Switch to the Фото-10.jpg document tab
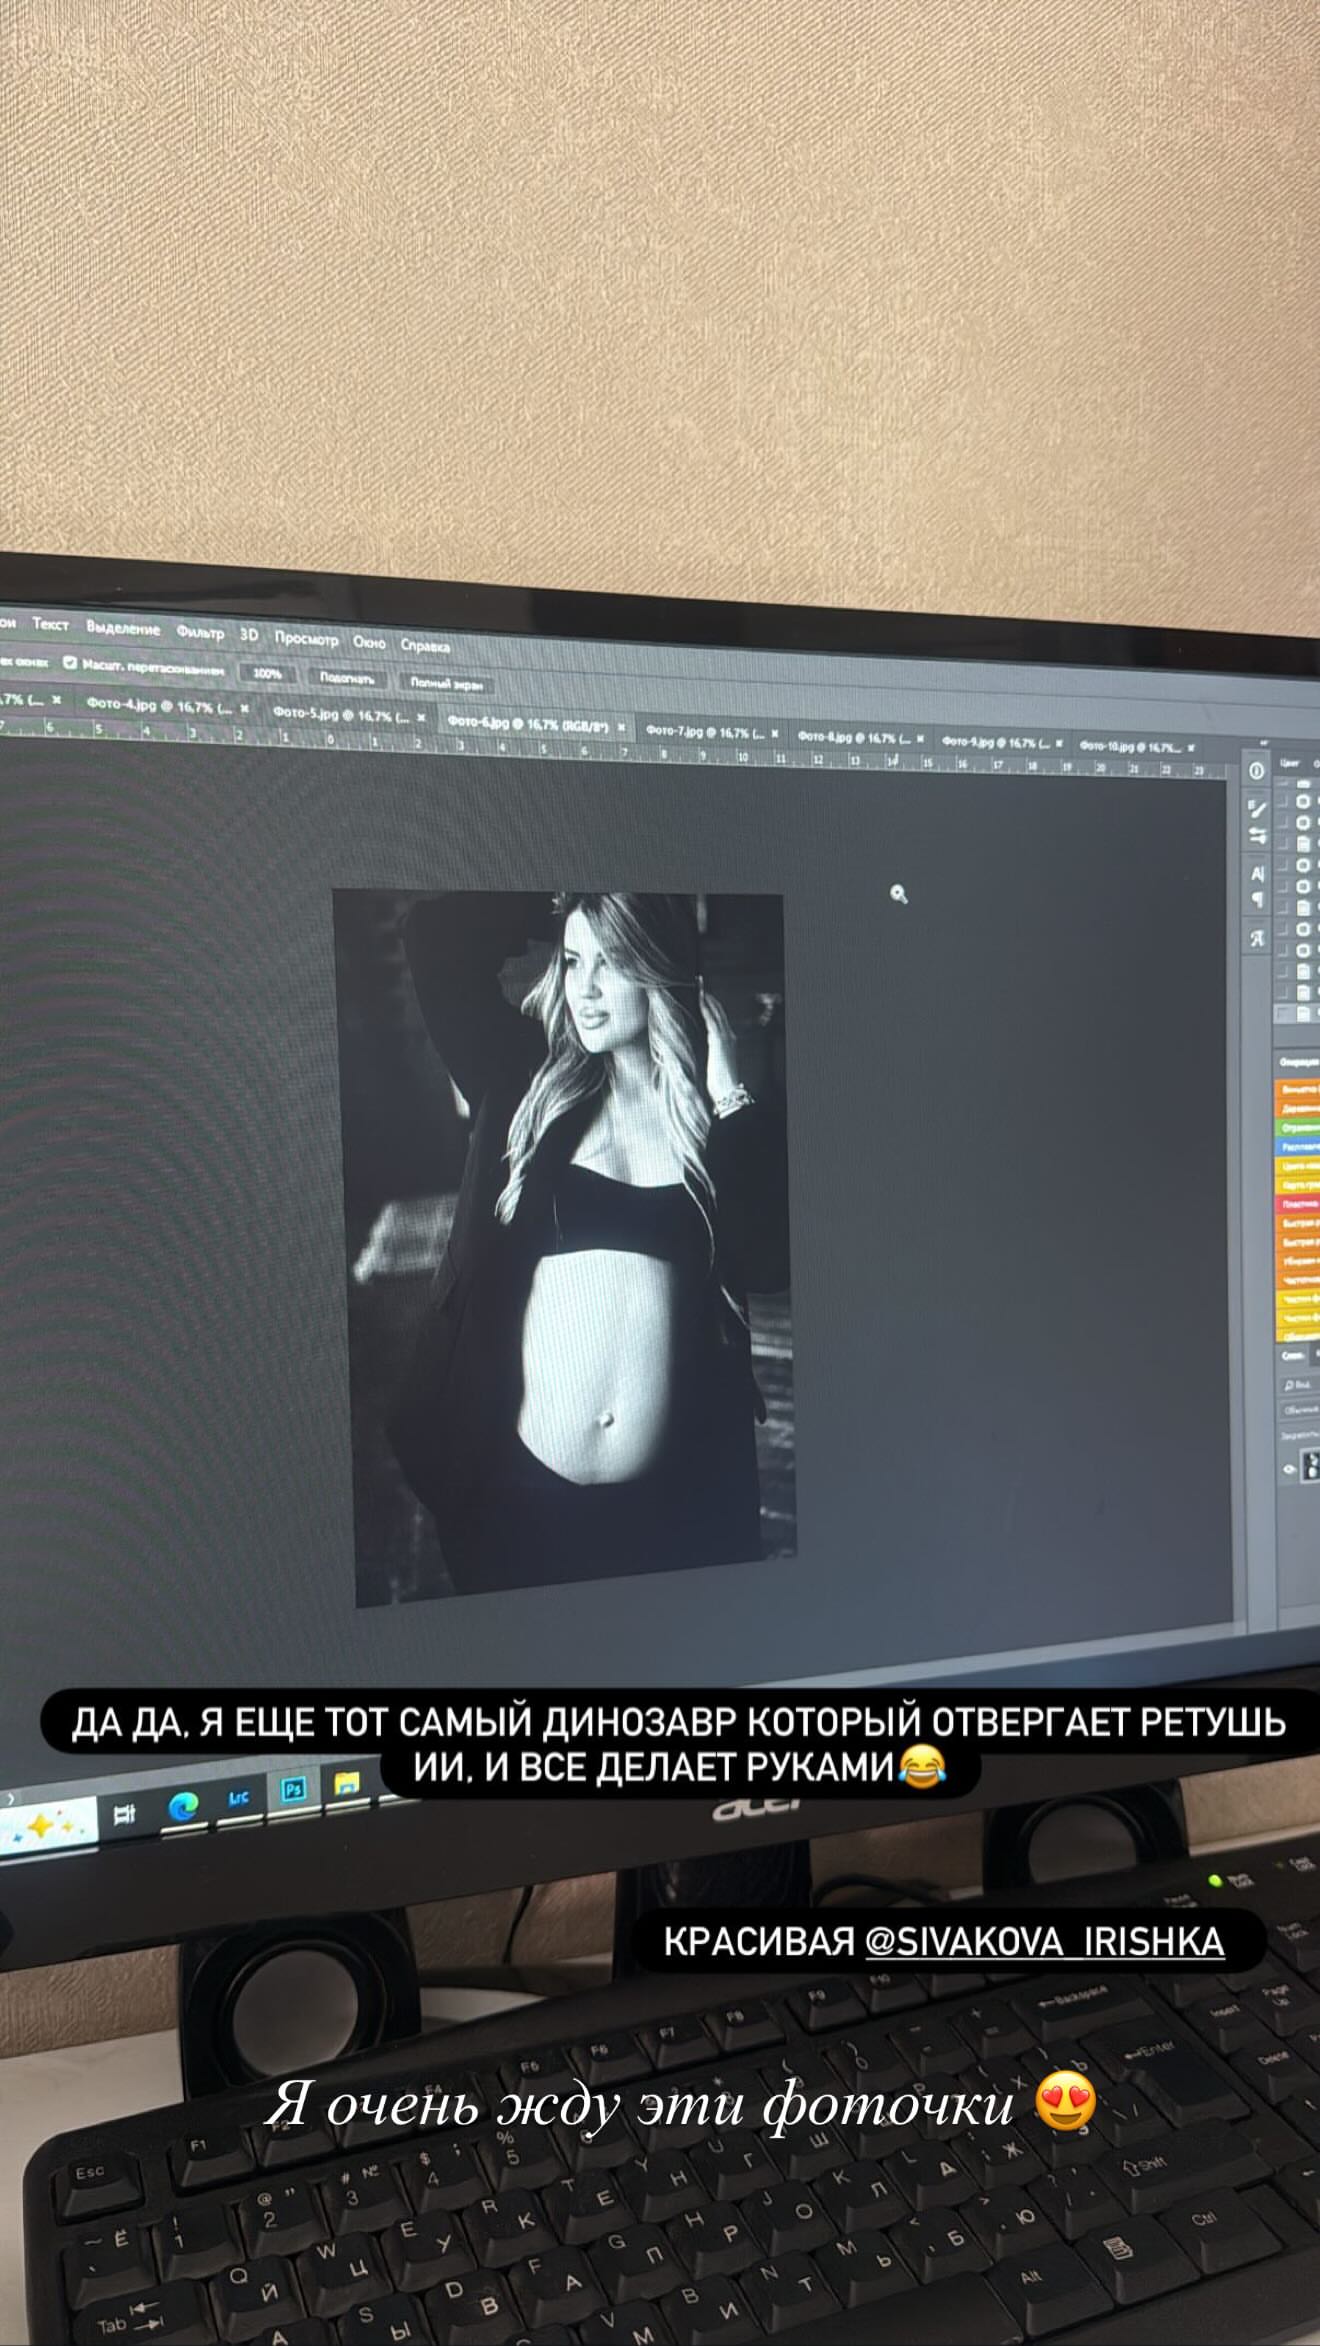Image resolution: width=1320 pixels, height=2346 pixels. point(1136,747)
